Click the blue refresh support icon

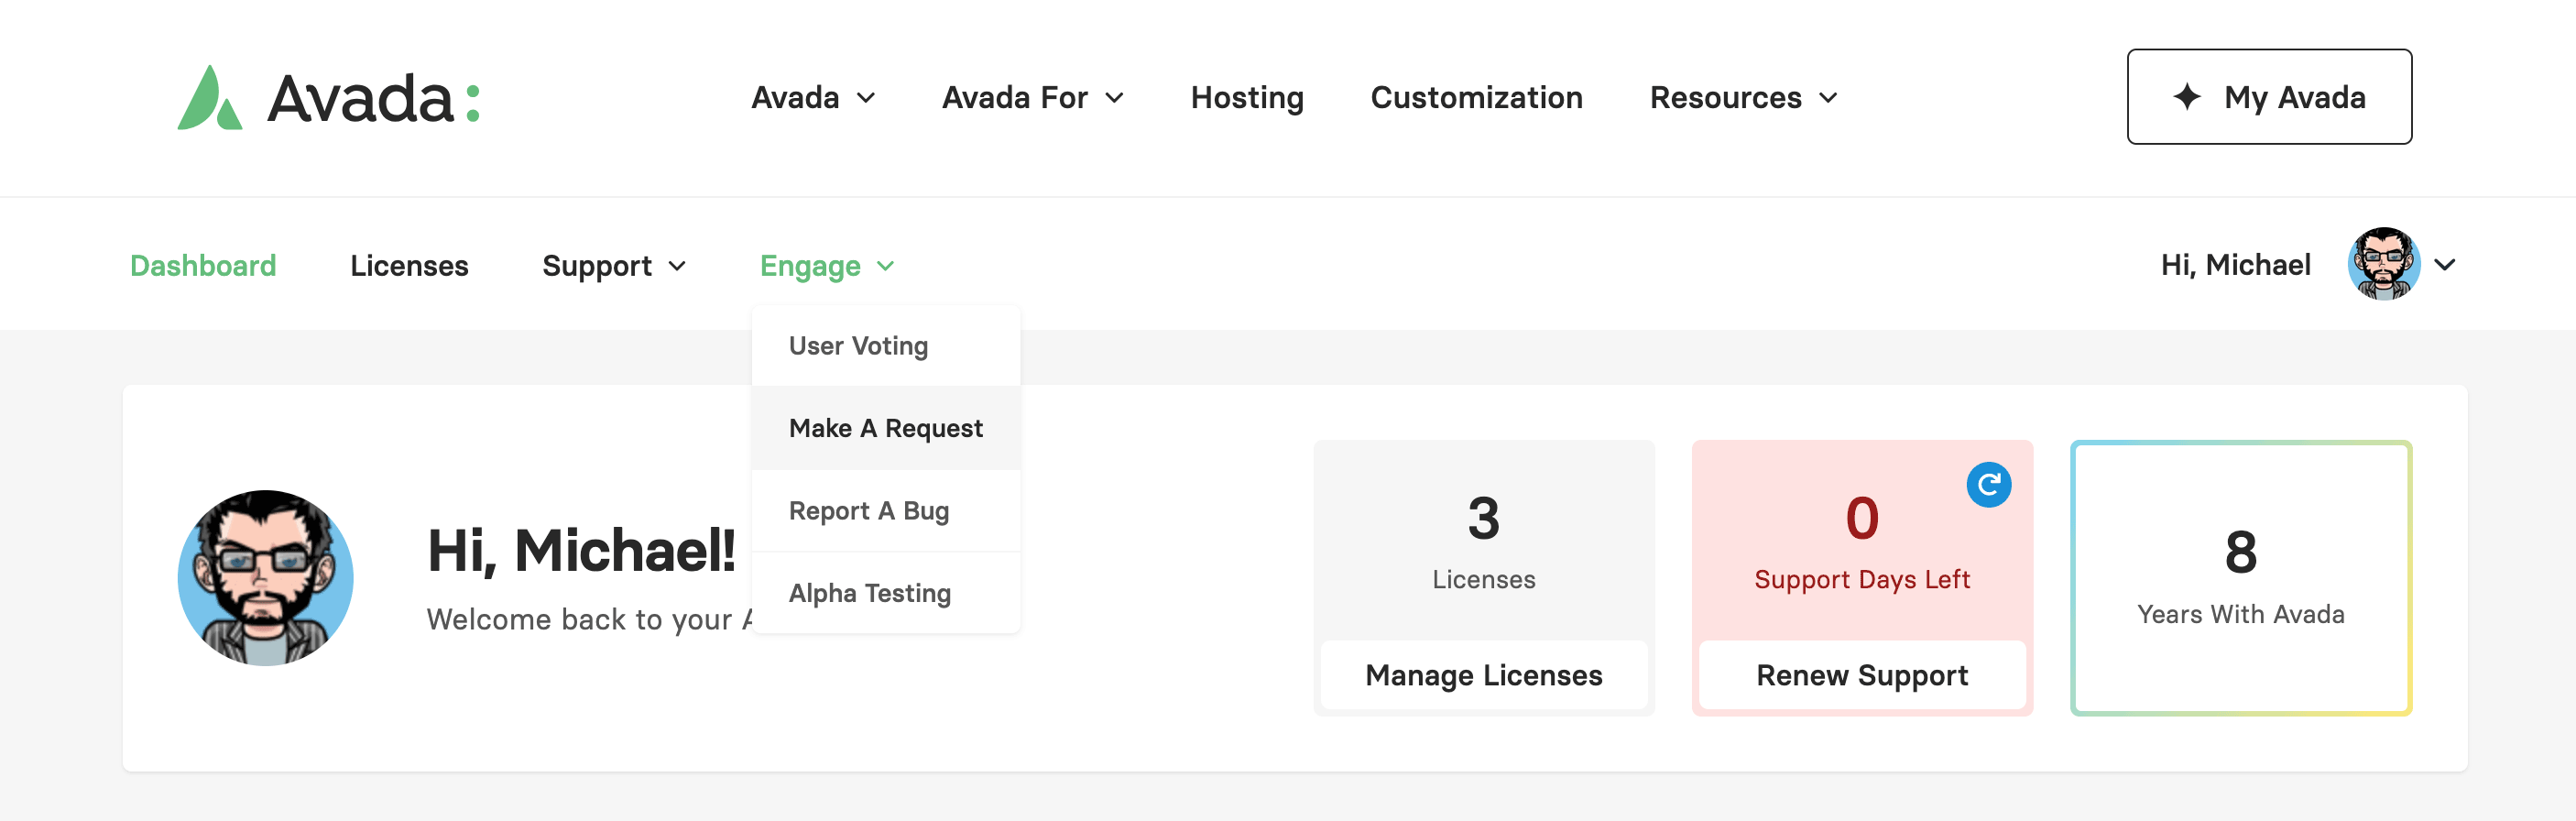1989,485
